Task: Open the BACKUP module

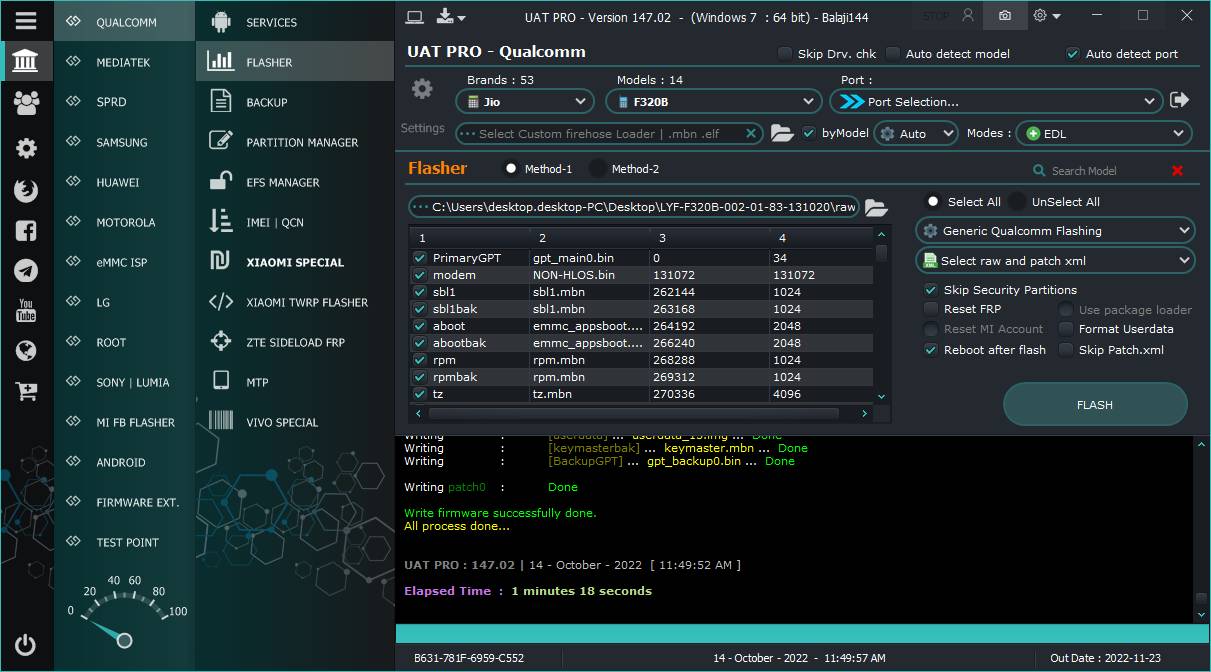Action: click(295, 102)
